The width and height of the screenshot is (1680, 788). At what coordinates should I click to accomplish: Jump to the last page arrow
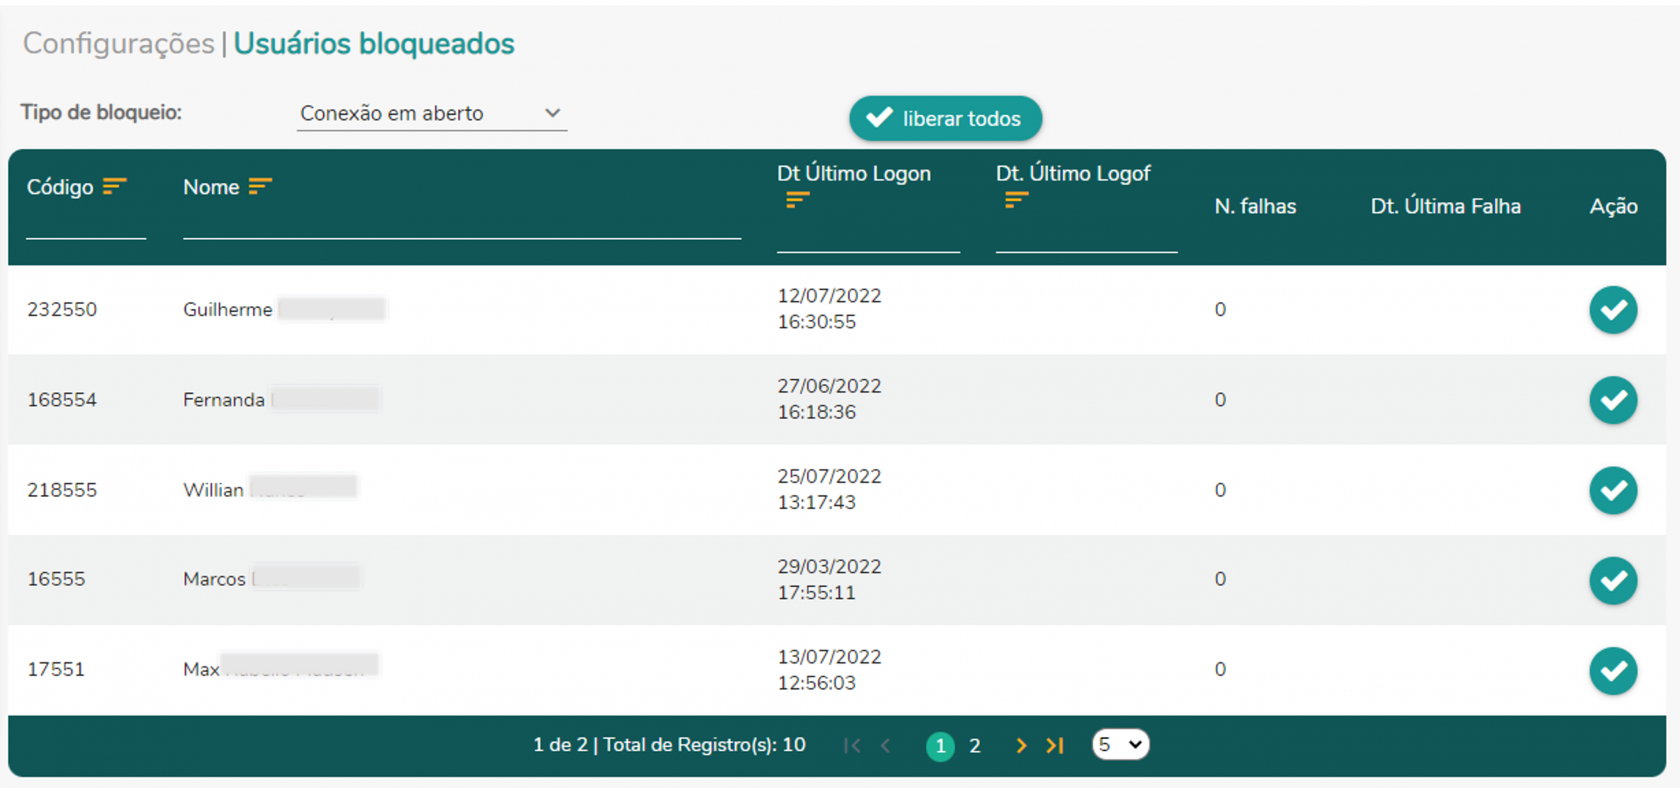[1055, 745]
